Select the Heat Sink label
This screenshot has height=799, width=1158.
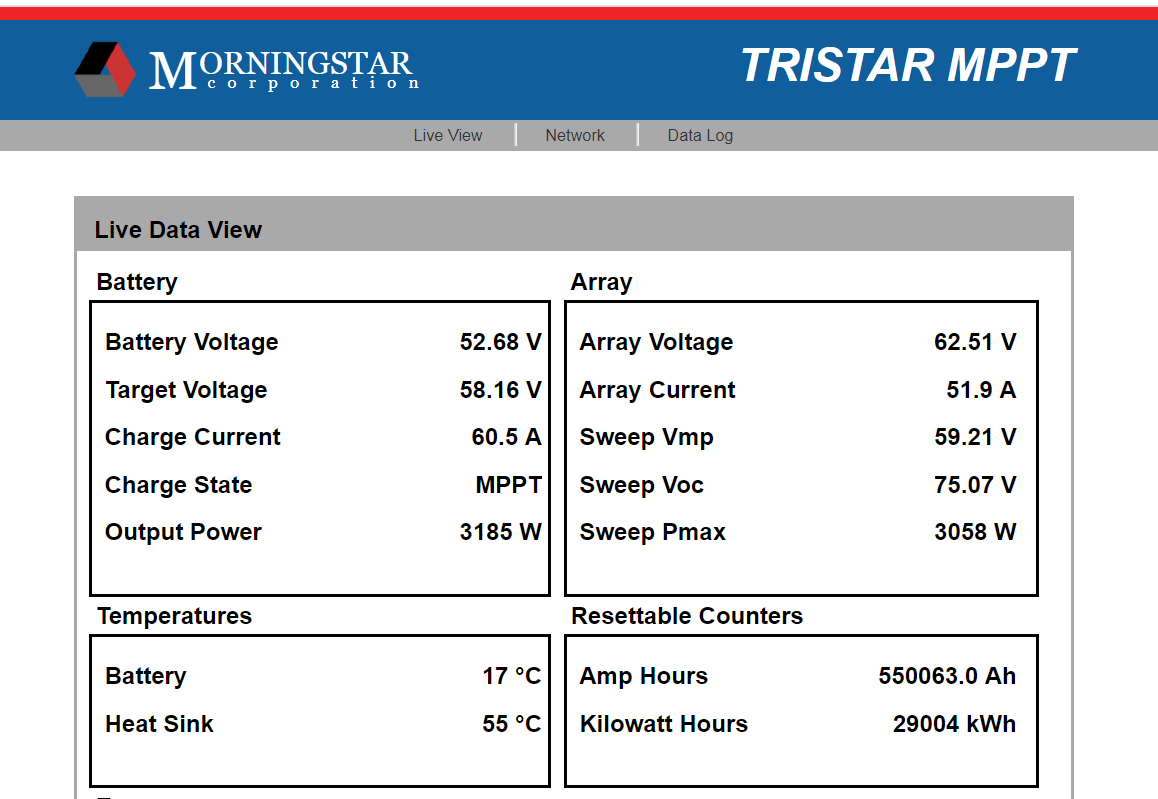click(159, 724)
